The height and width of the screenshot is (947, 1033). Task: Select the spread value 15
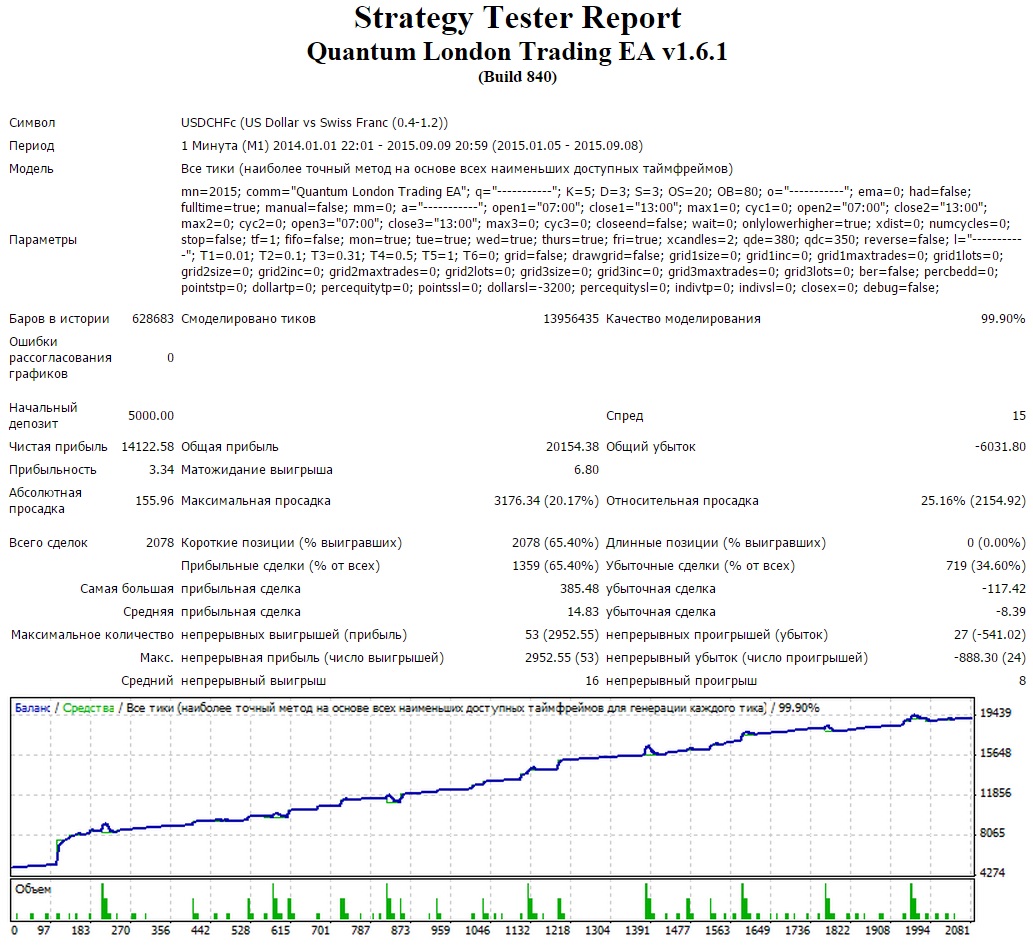1019,416
